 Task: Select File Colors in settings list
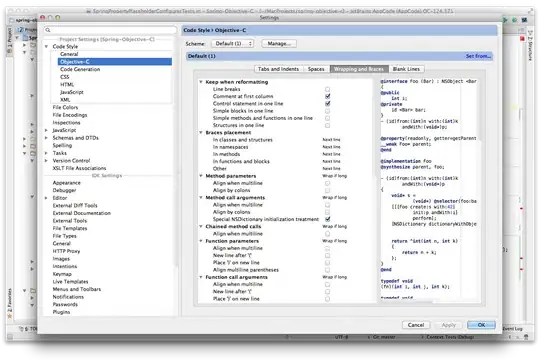pyautogui.click(x=65, y=107)
